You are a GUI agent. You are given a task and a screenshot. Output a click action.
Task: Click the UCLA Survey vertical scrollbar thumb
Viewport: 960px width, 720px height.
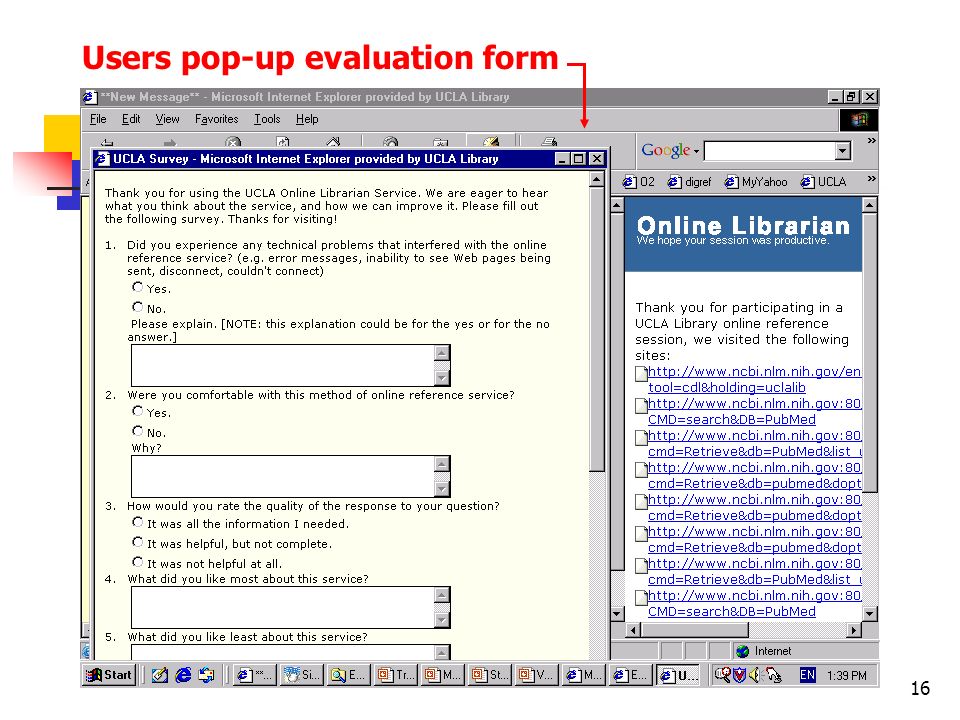pos(597,329)
